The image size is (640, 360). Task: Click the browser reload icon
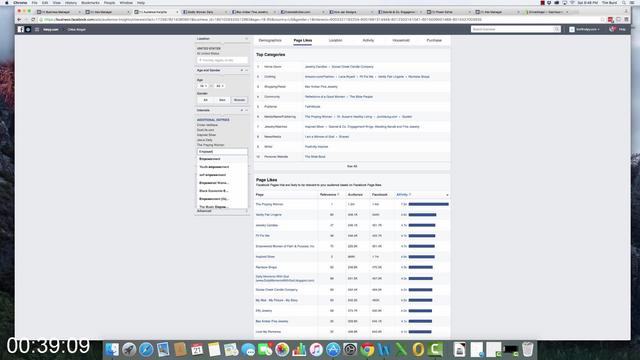pos(33,19)
